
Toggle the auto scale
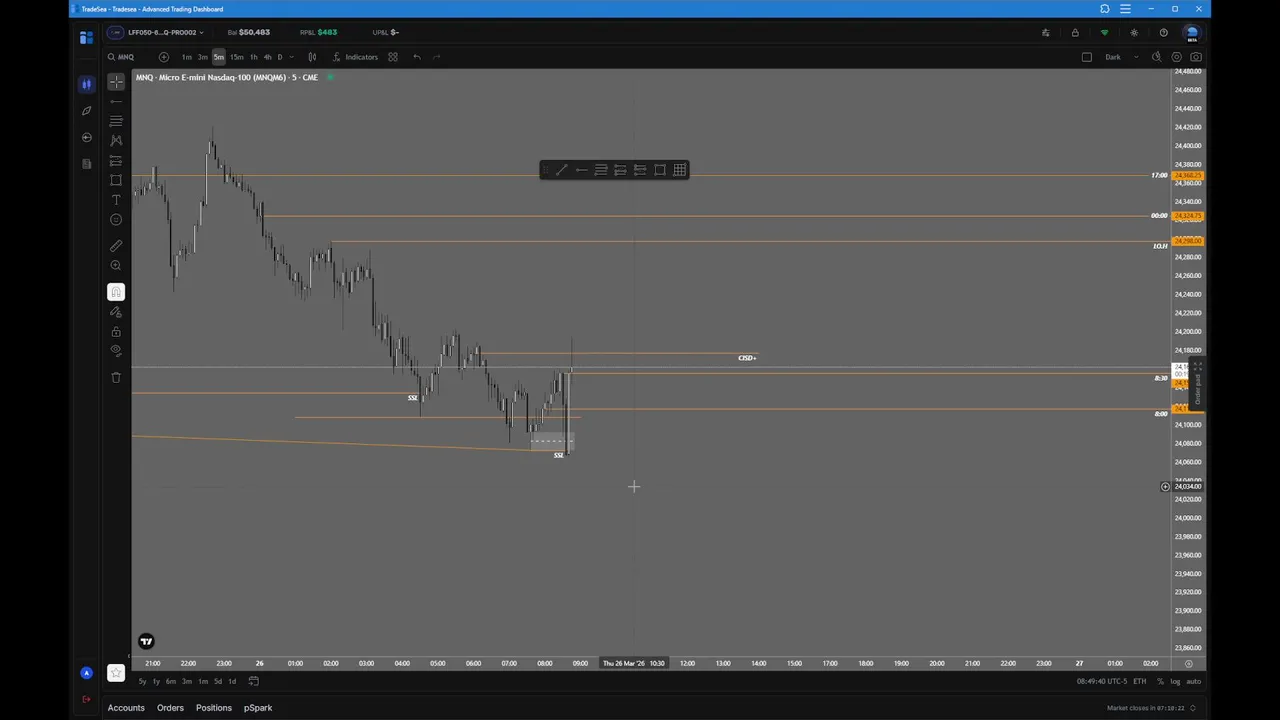[1193, 681]
